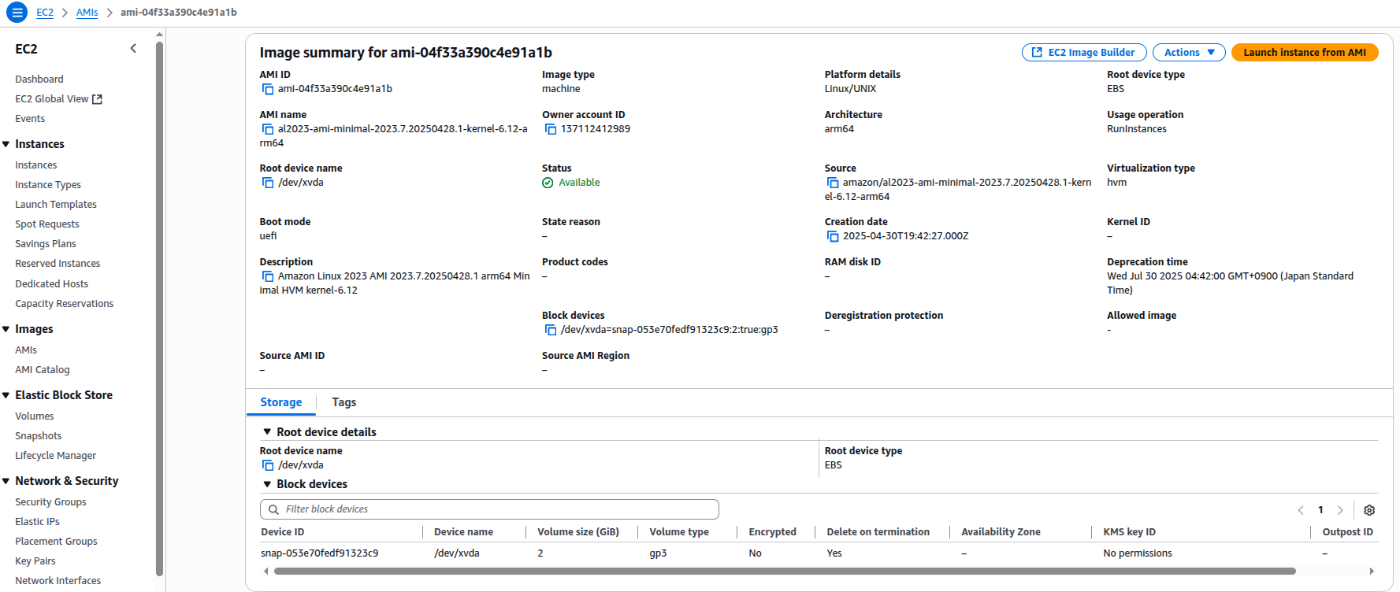Open Key Pairs in sidebar
Screen dimensions: 1400x592
(35, 561)
